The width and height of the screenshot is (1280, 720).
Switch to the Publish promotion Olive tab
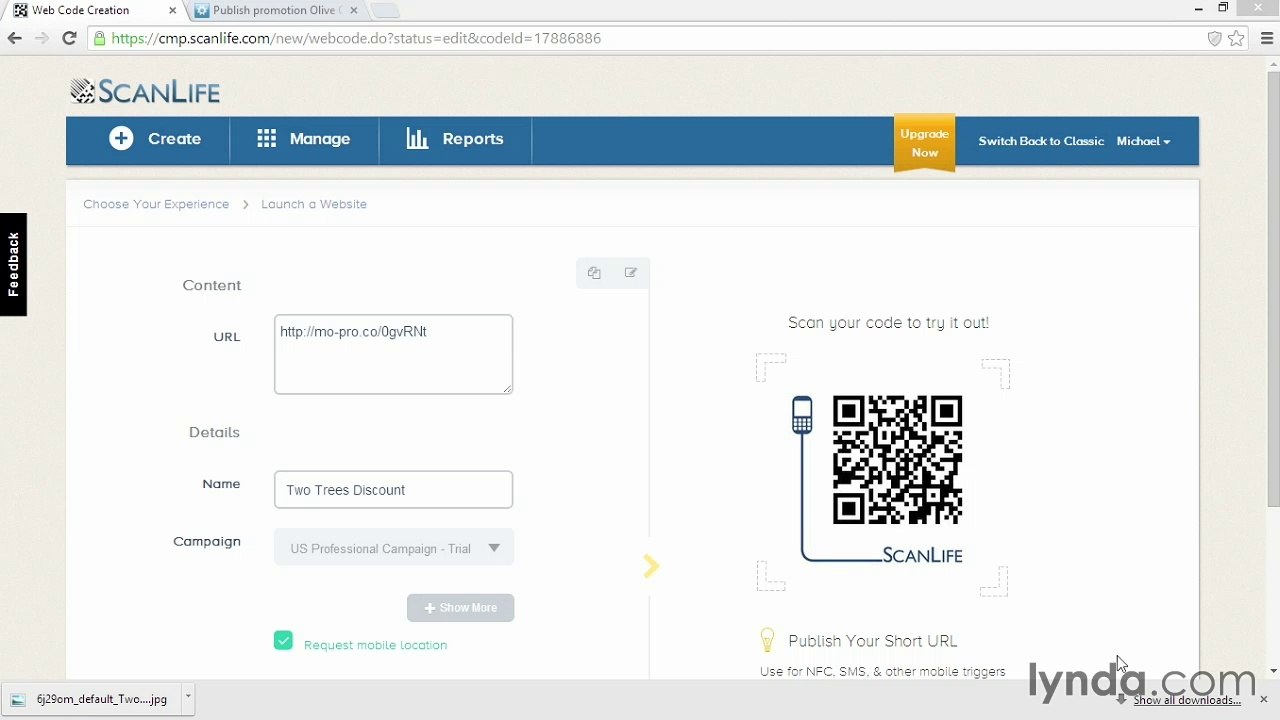[x=275, y=11]
